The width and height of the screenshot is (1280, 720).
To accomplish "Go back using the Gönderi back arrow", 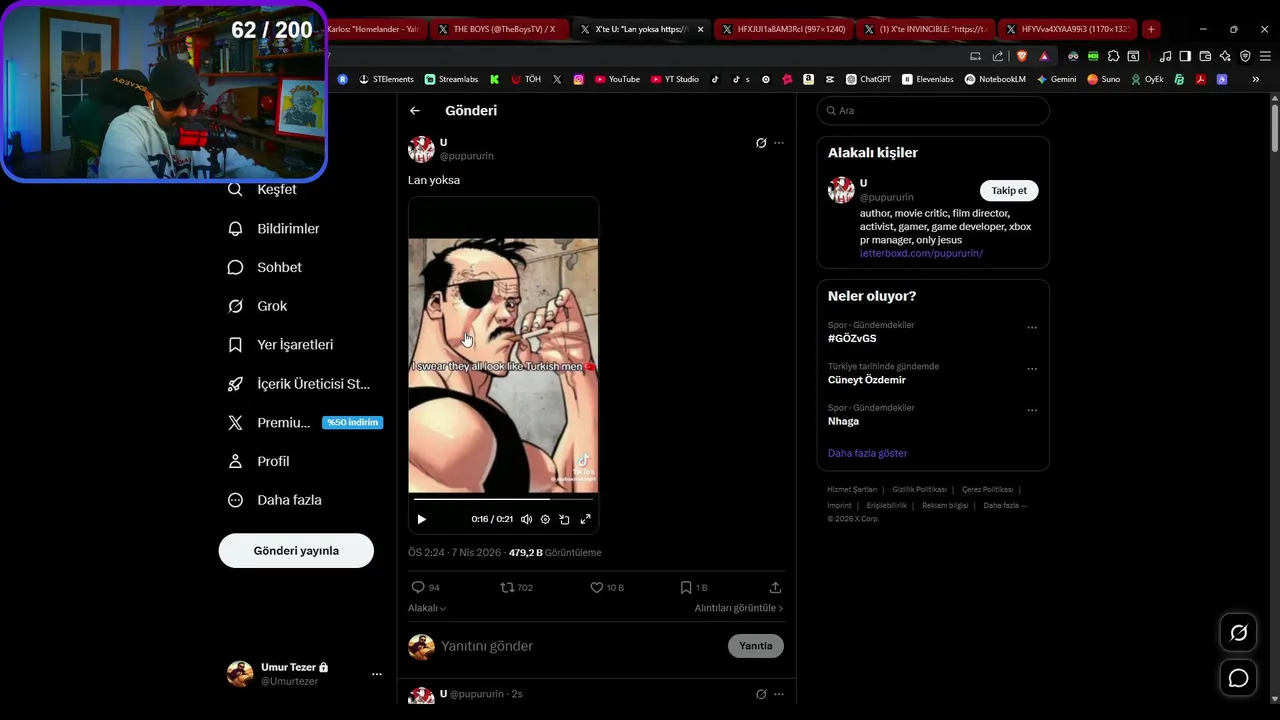I will tap(415, 110).
